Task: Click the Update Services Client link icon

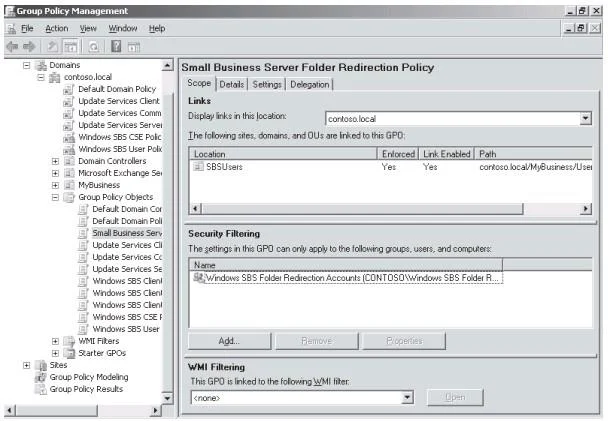Action: tap(69, 101)
